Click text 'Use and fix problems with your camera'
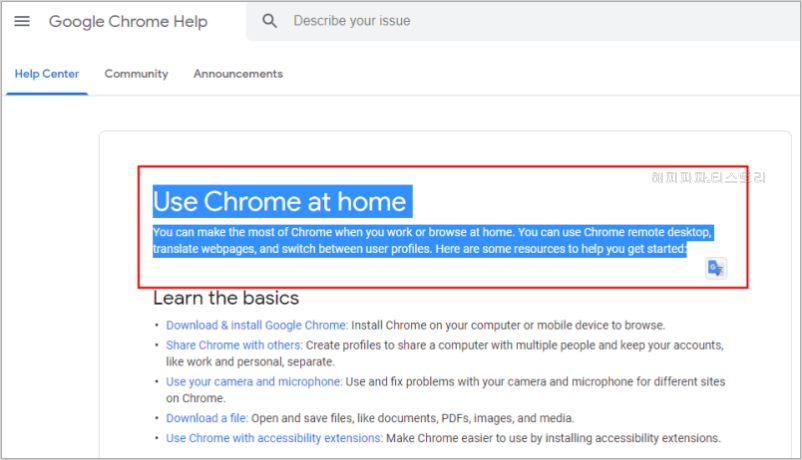Viewport: 802px width, 460px height. pyautogui.click(x=444, y=382)
